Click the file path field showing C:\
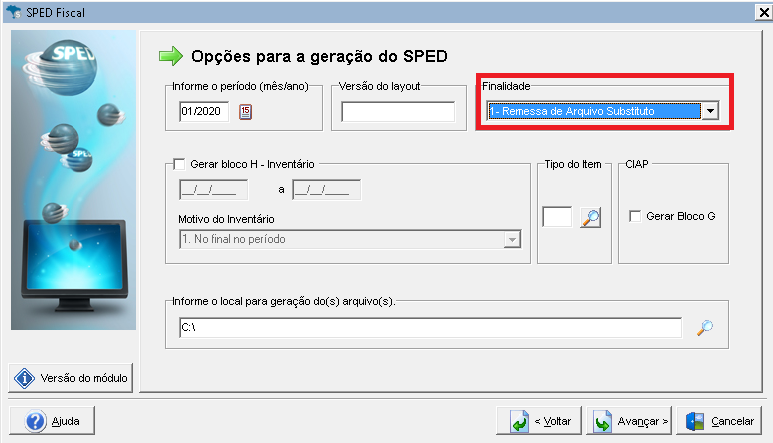Image resolution: width=773 pixels, height=443 pixels. click(430, 328)
